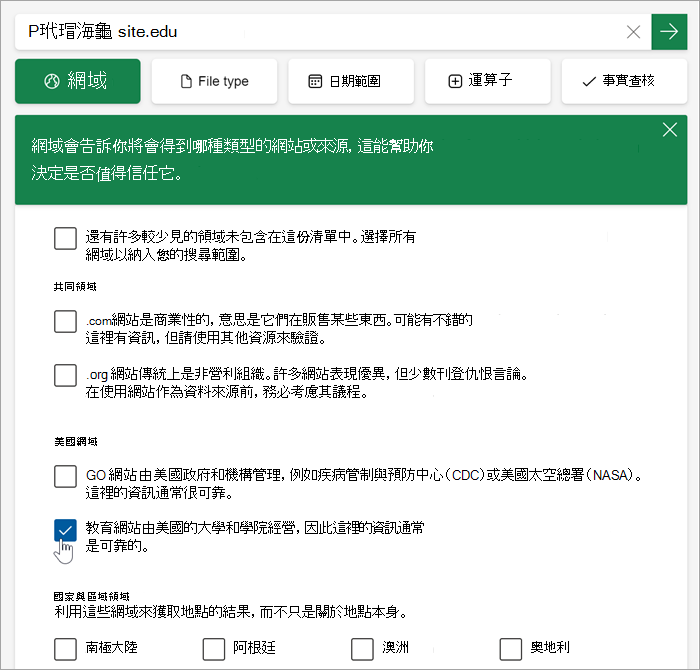This screenshot has width=700, height=670.
Task: Open the 運算子 operators tab
Action: click(488, 81)
